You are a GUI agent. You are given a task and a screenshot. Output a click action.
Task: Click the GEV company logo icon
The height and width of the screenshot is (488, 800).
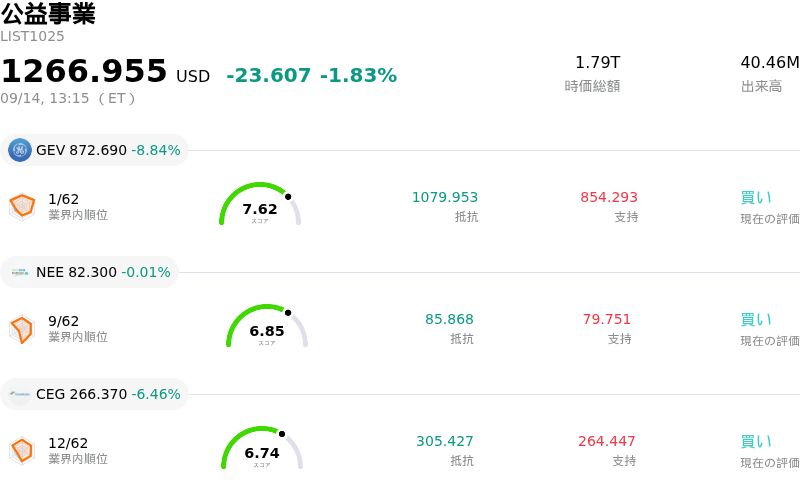pos(20,150)
